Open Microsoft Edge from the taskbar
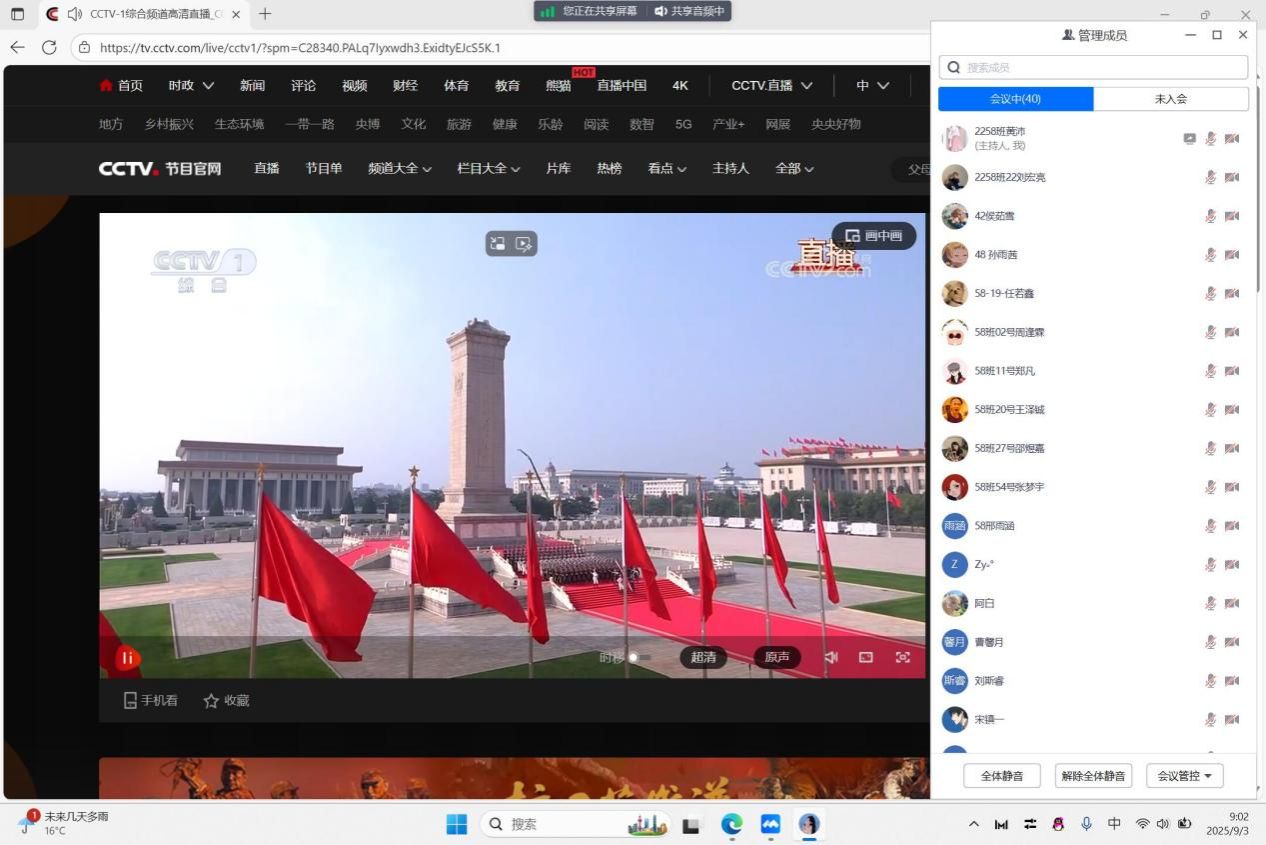 click(732, 824)
